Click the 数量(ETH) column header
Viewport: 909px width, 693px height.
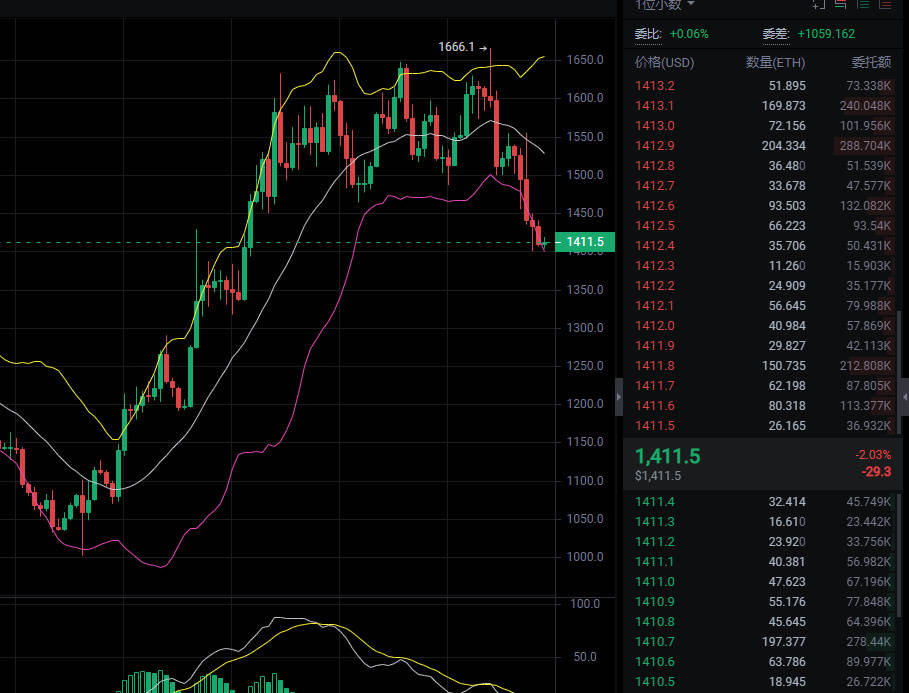[775, 63]
